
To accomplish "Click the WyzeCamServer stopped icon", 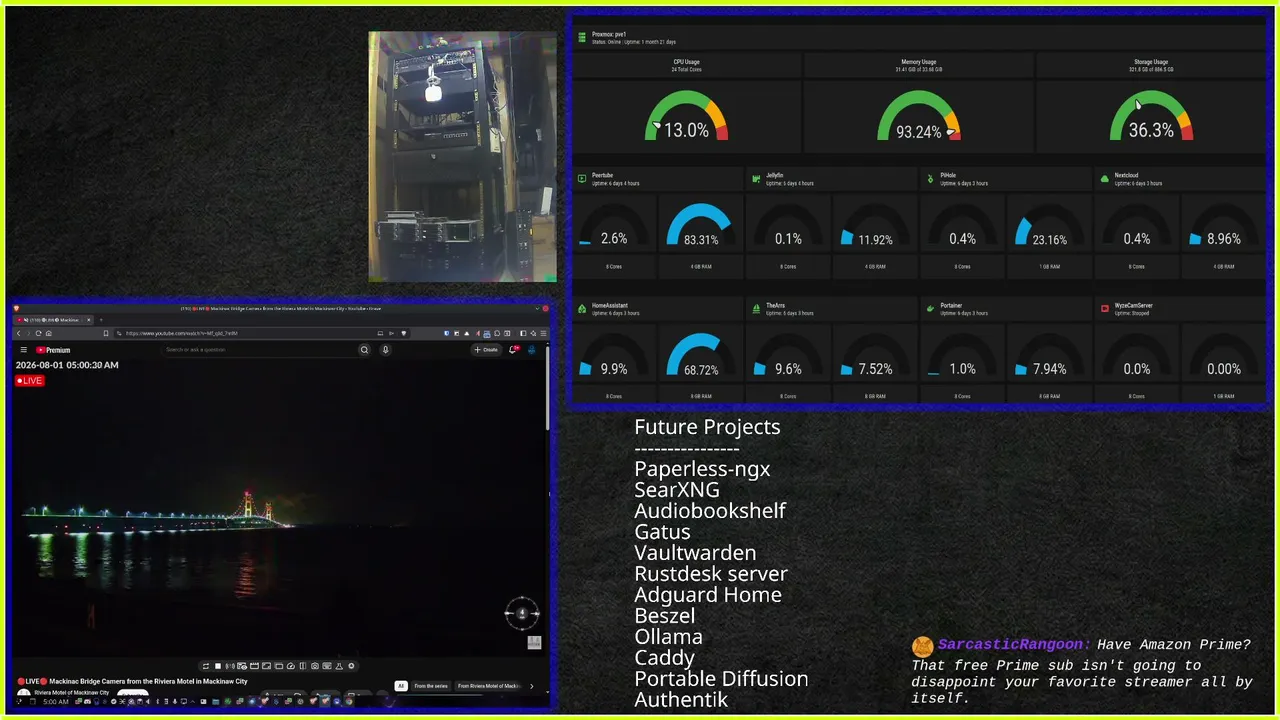I will (x=1105, y=309).
